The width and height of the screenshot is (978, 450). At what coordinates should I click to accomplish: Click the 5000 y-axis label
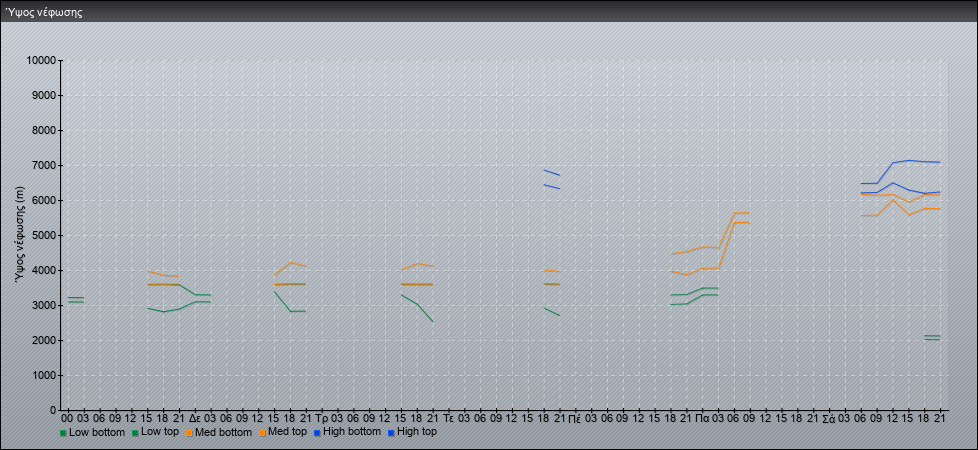(44, 235)
